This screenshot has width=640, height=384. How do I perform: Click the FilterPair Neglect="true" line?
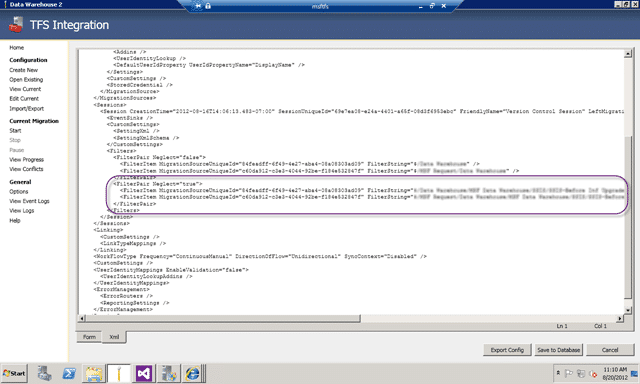coord(157,184)
